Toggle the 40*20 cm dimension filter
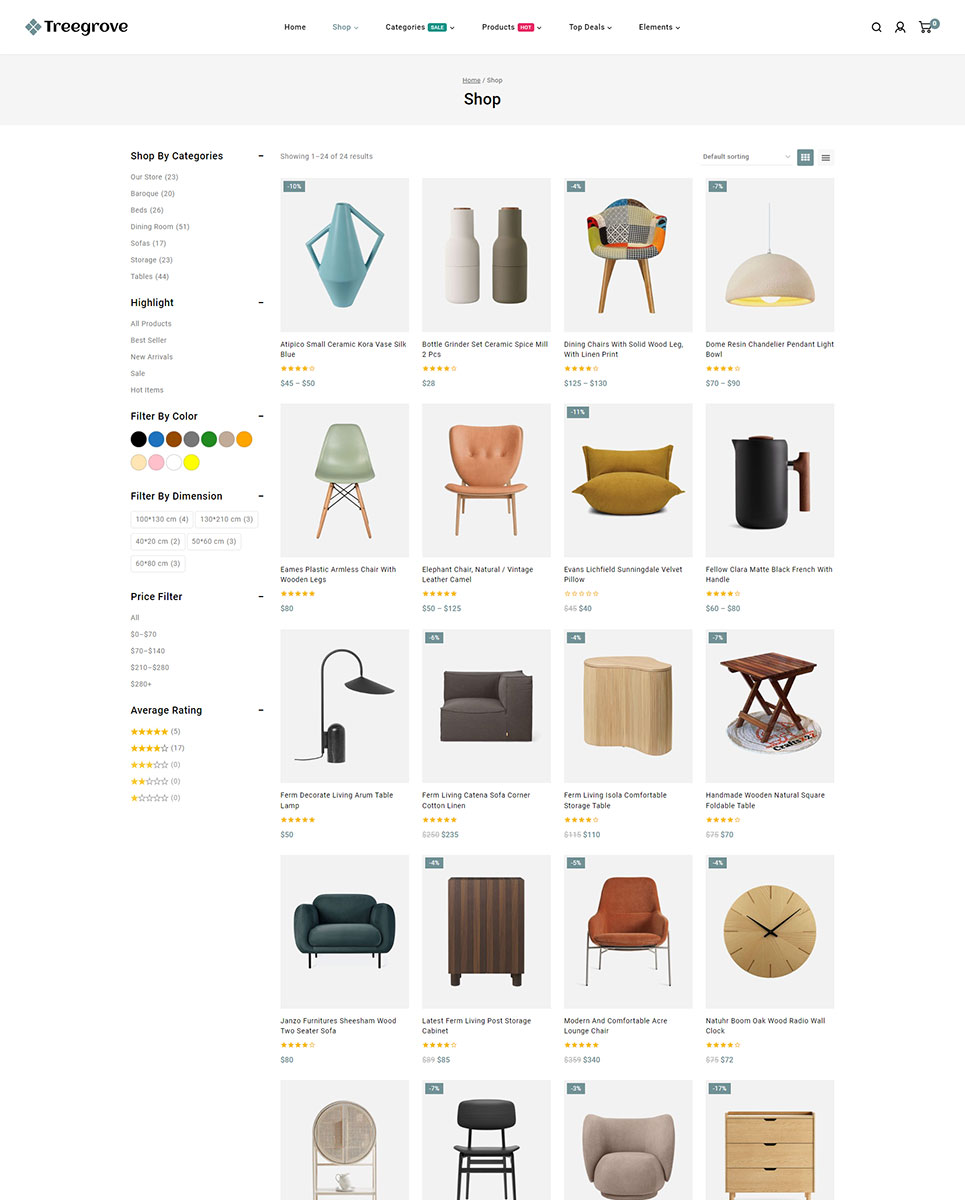The image size is (965, 1200). pyautogui.click(x=158, y=541)
